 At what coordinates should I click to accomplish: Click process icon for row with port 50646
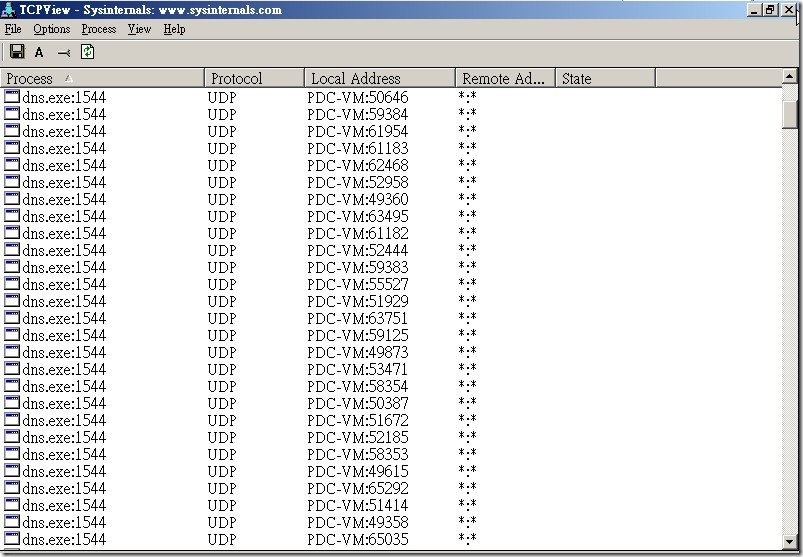coord(12,97)
